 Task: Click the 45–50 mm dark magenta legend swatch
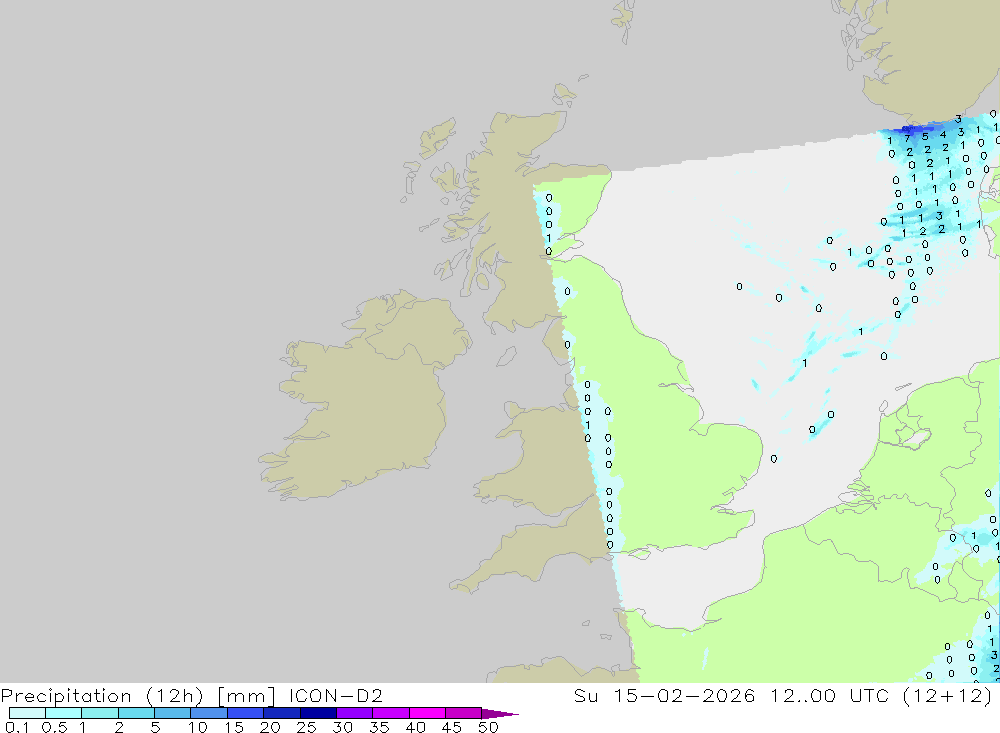click(x=464, y=713)
